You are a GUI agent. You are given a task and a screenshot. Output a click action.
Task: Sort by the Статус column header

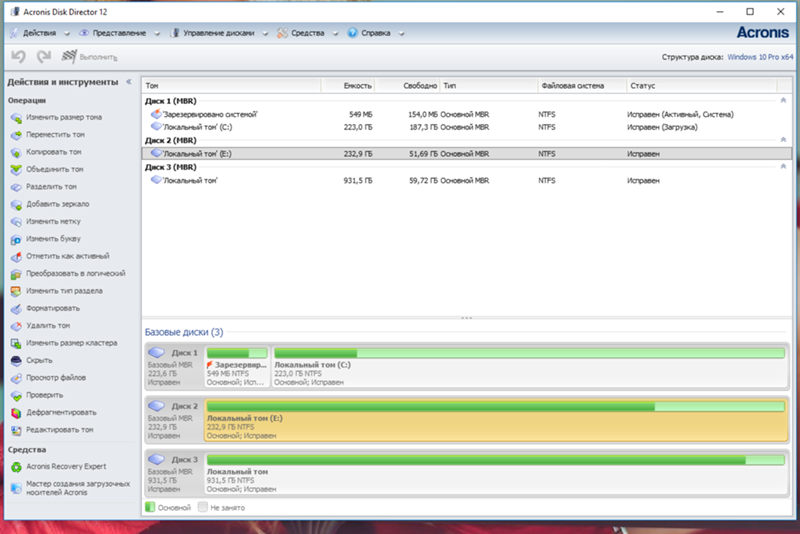click(702, 86)
